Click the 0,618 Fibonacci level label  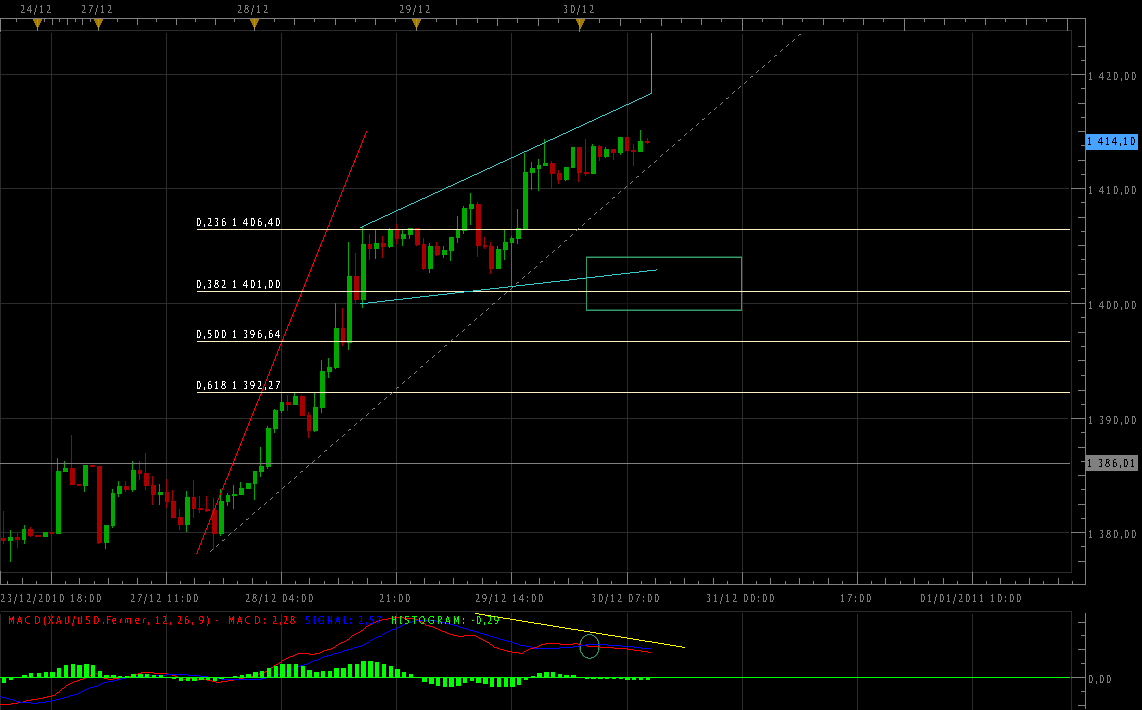pos(238,385)
